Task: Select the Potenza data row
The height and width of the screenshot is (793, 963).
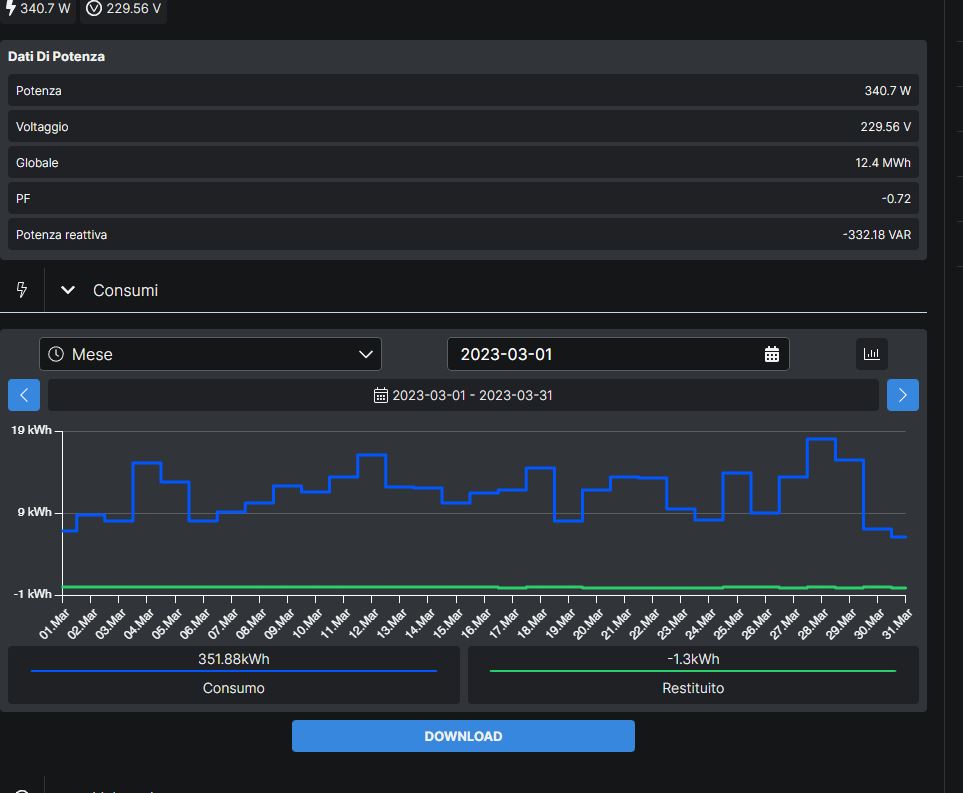Action: (x=463, y=91)
